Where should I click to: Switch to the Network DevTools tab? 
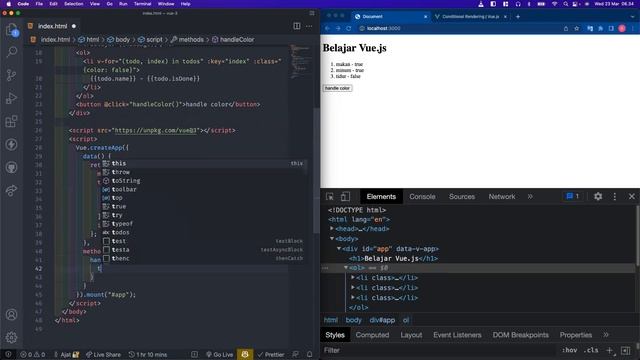tap(502, 197)
